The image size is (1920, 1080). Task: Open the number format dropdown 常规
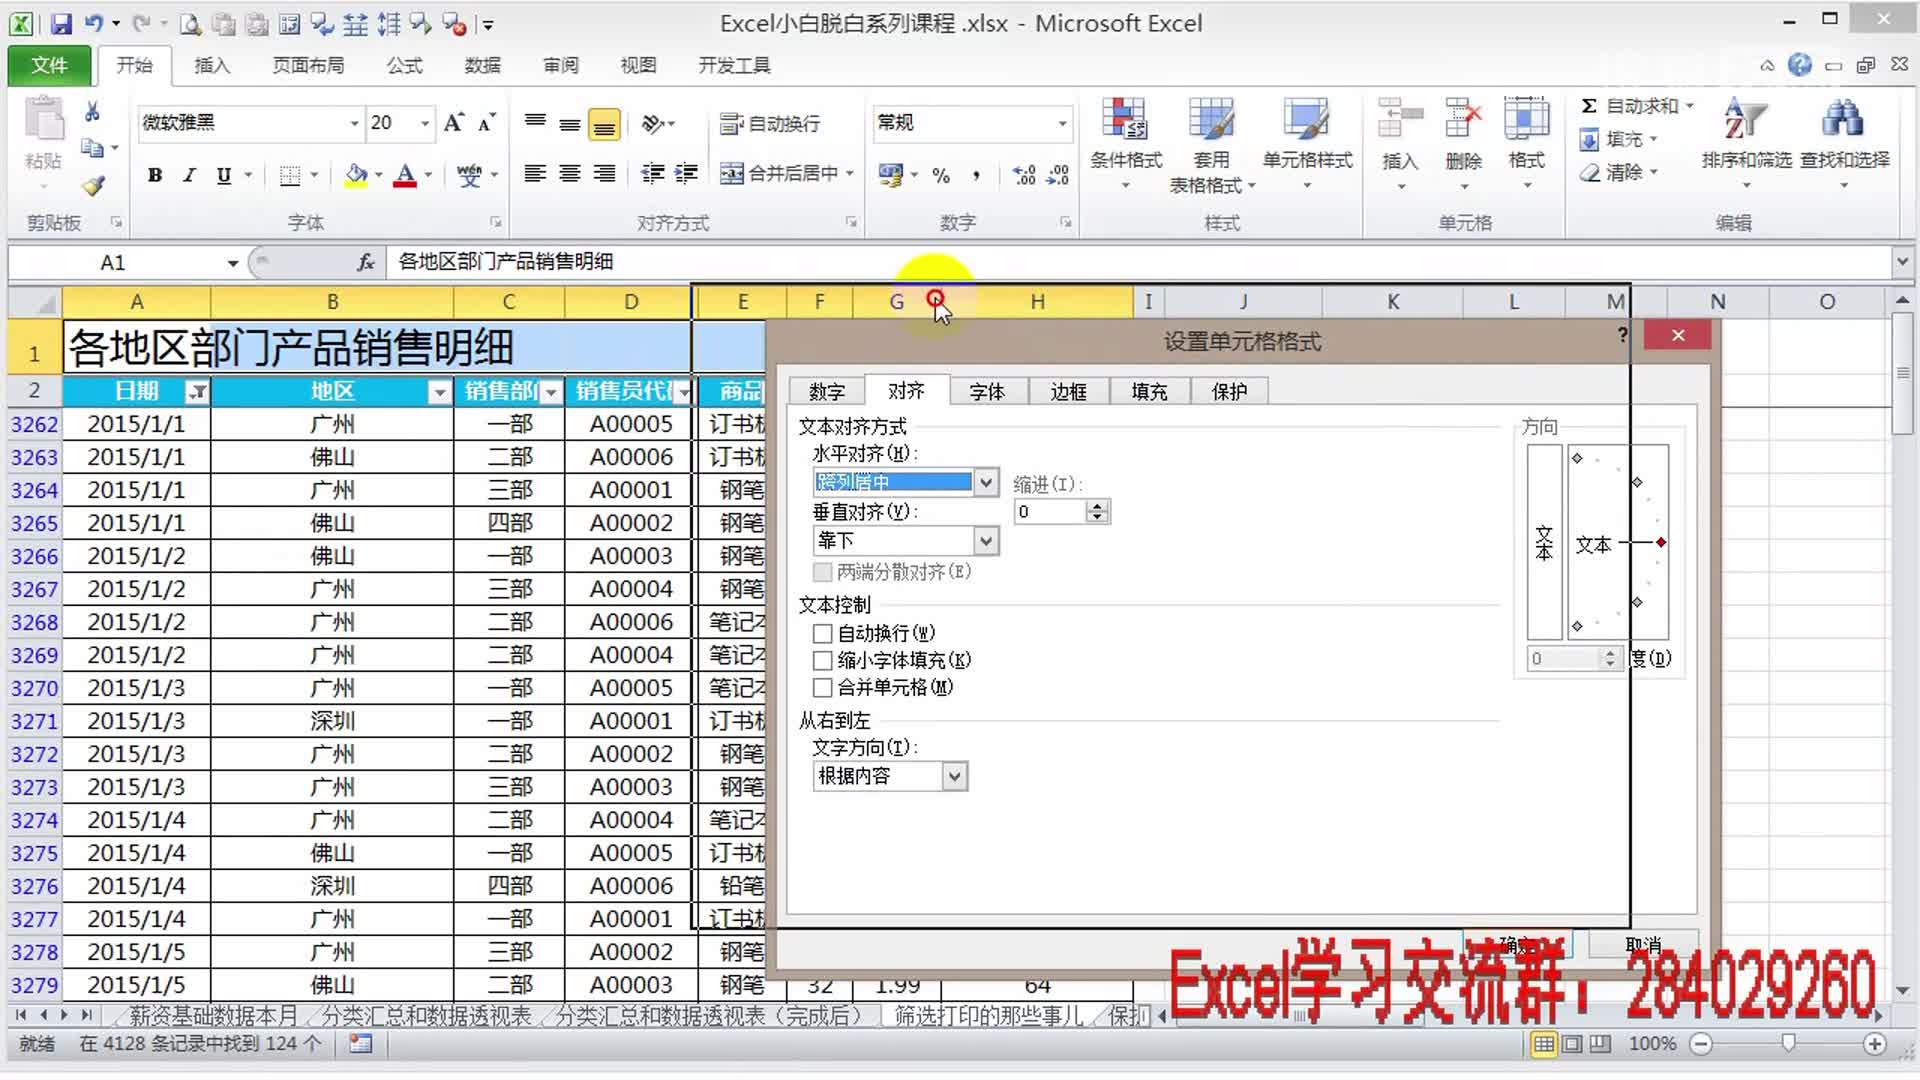1062,123
